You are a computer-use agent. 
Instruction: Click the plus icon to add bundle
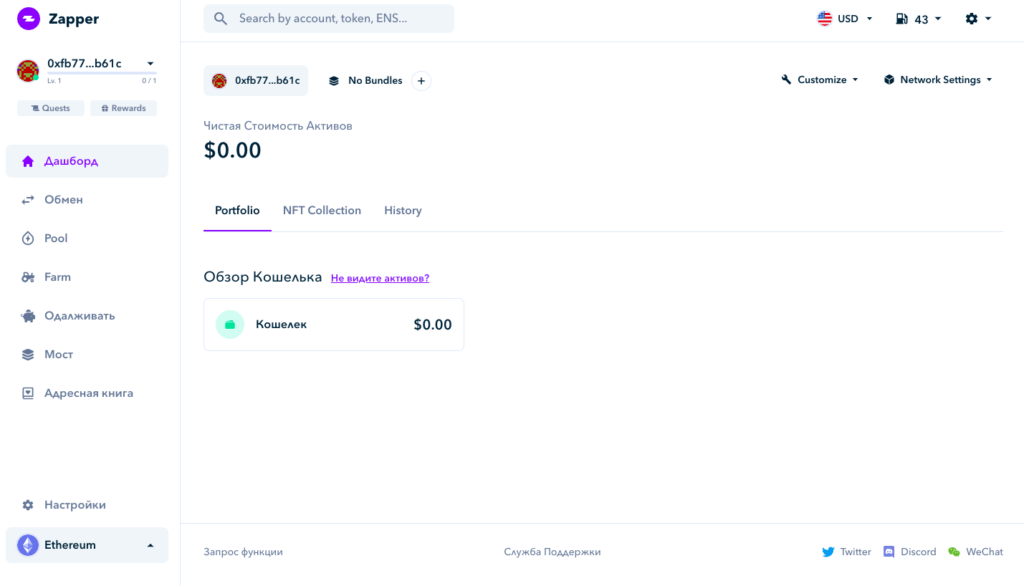pos(421,81)
